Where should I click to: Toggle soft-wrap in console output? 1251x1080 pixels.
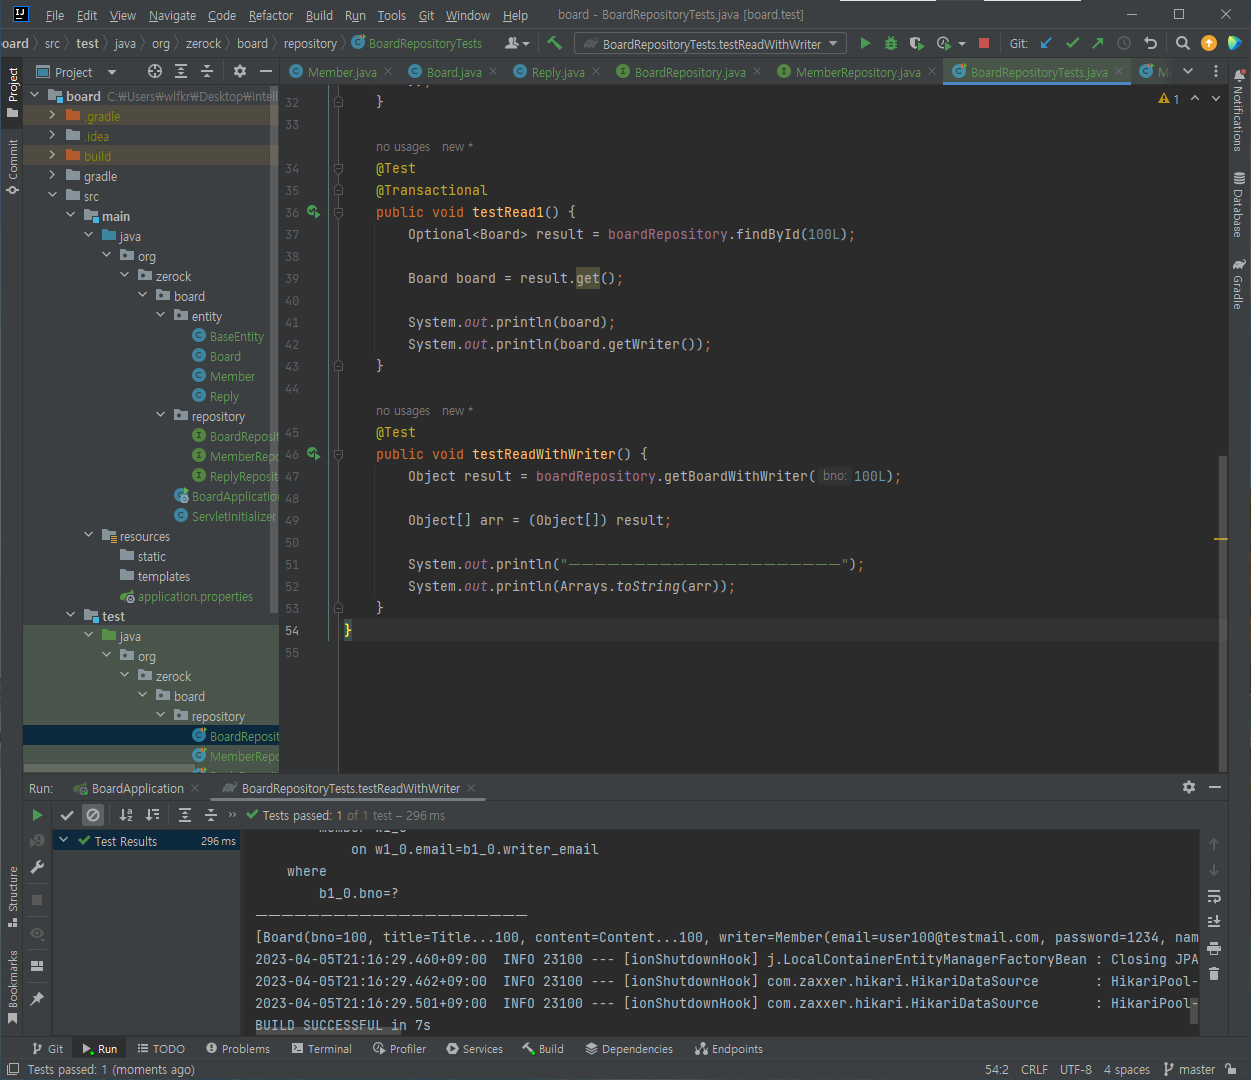[x=1214, y=896]
